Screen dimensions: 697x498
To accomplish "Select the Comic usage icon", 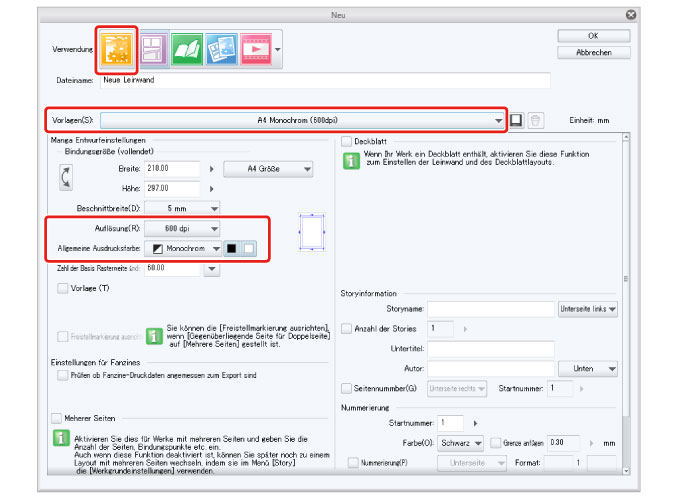I will [x=152, y=49].
